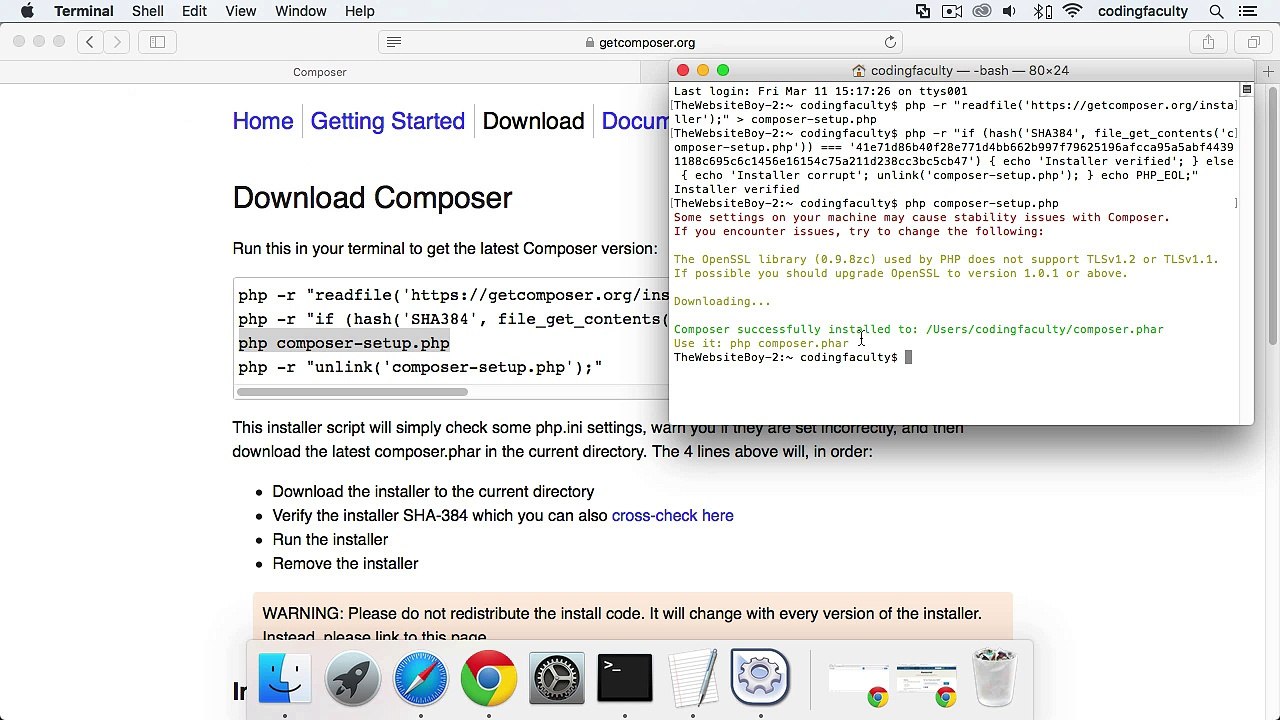Minimize the Terminal window
The height and width of the screenshot is (720, 1280).
pyautogui.click(x=703, y=70)
